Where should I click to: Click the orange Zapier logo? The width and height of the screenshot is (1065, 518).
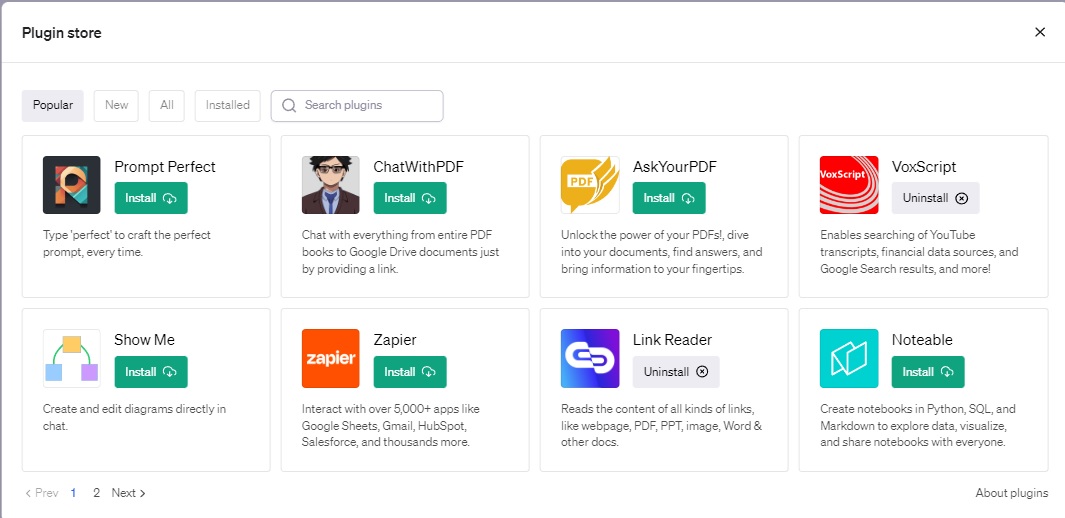pos(331,358)
